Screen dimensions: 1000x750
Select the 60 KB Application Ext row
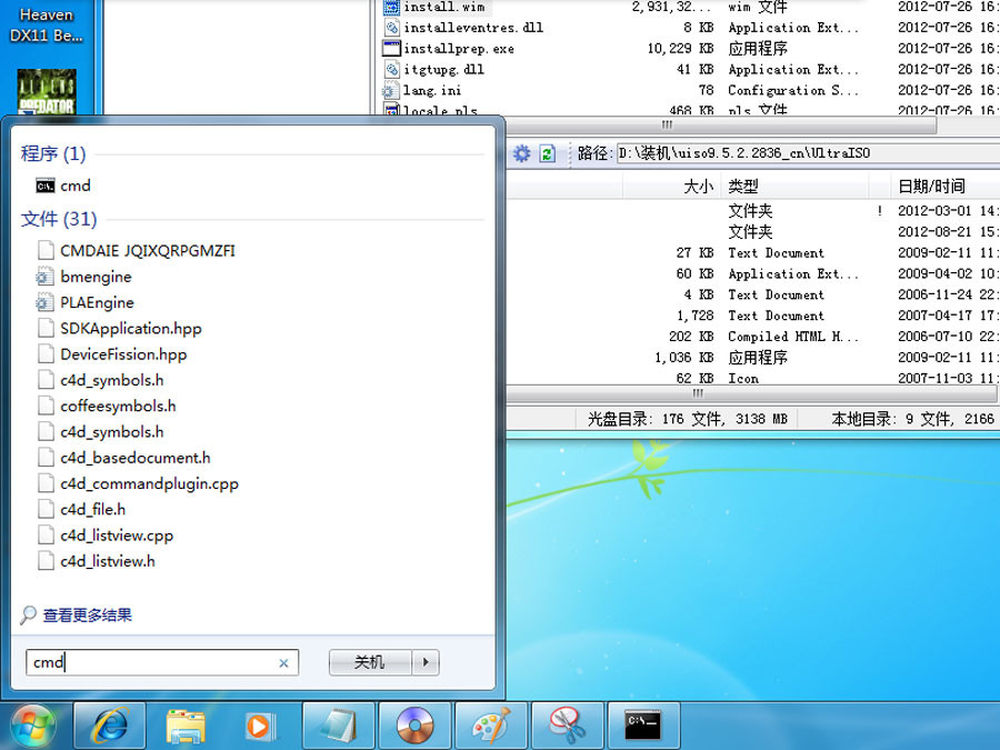point(753,274)
